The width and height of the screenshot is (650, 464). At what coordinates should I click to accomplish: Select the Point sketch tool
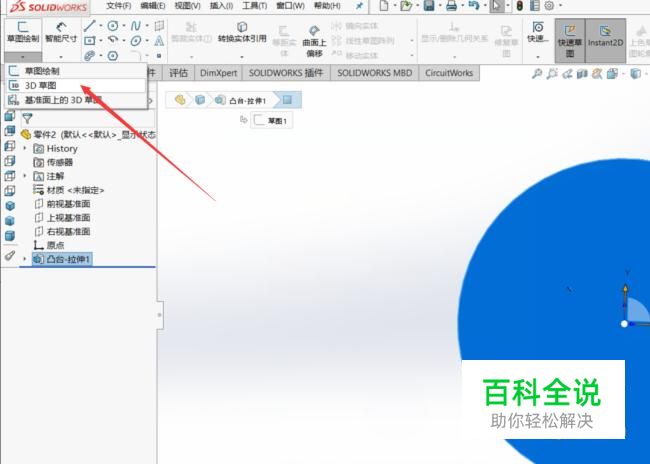point(159,56)
